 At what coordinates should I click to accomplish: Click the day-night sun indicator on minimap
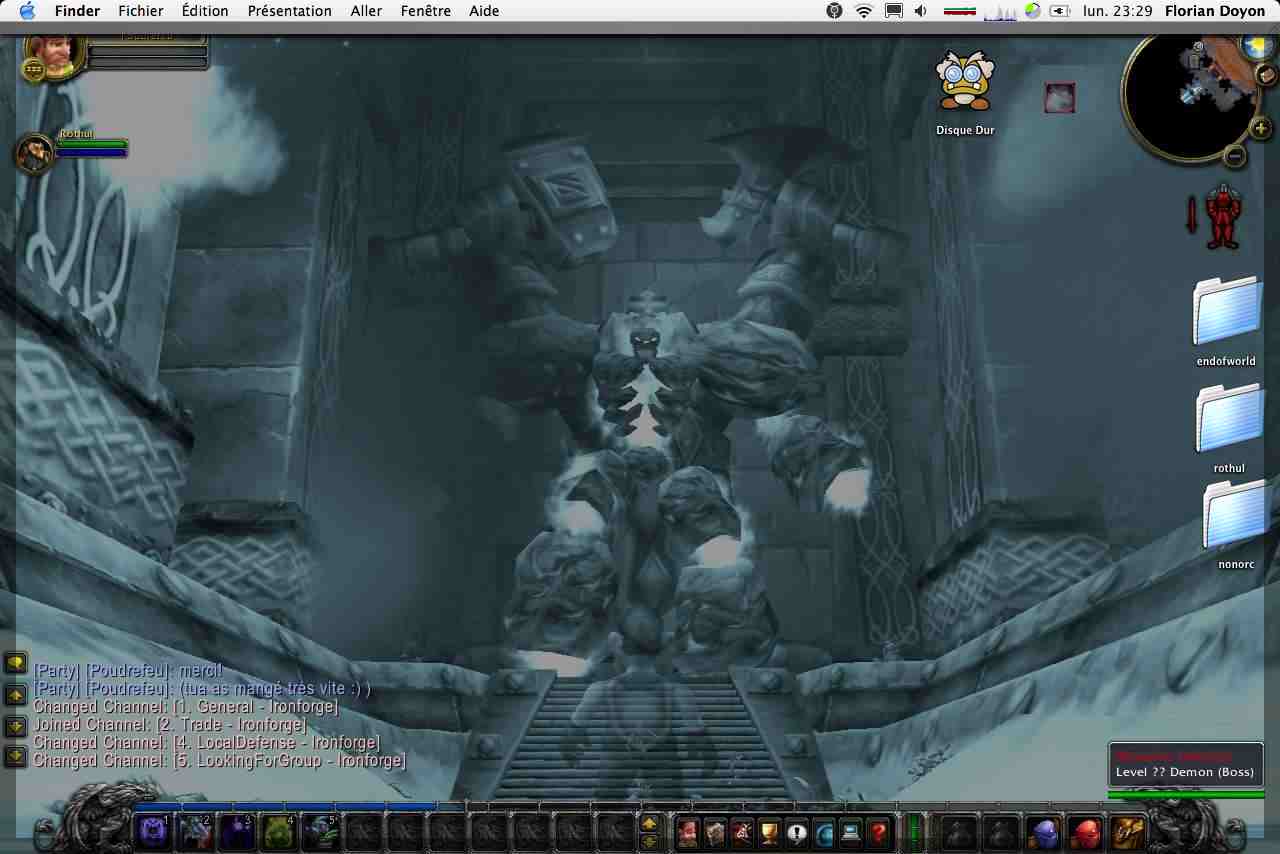1256,45
